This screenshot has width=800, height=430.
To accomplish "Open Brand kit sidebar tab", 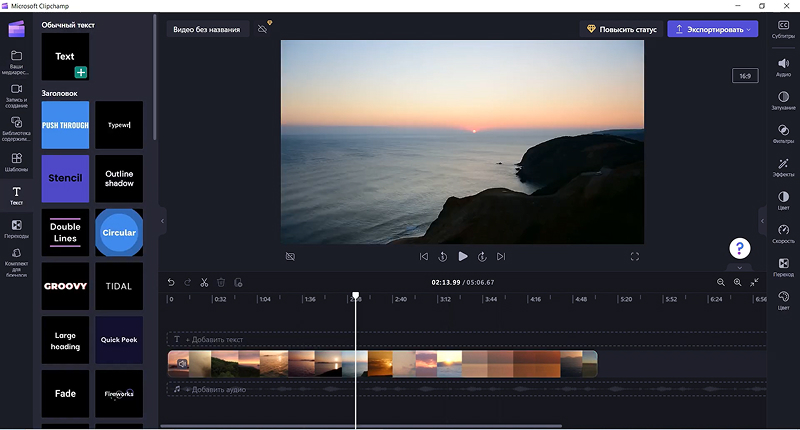I will click(16, 263).
